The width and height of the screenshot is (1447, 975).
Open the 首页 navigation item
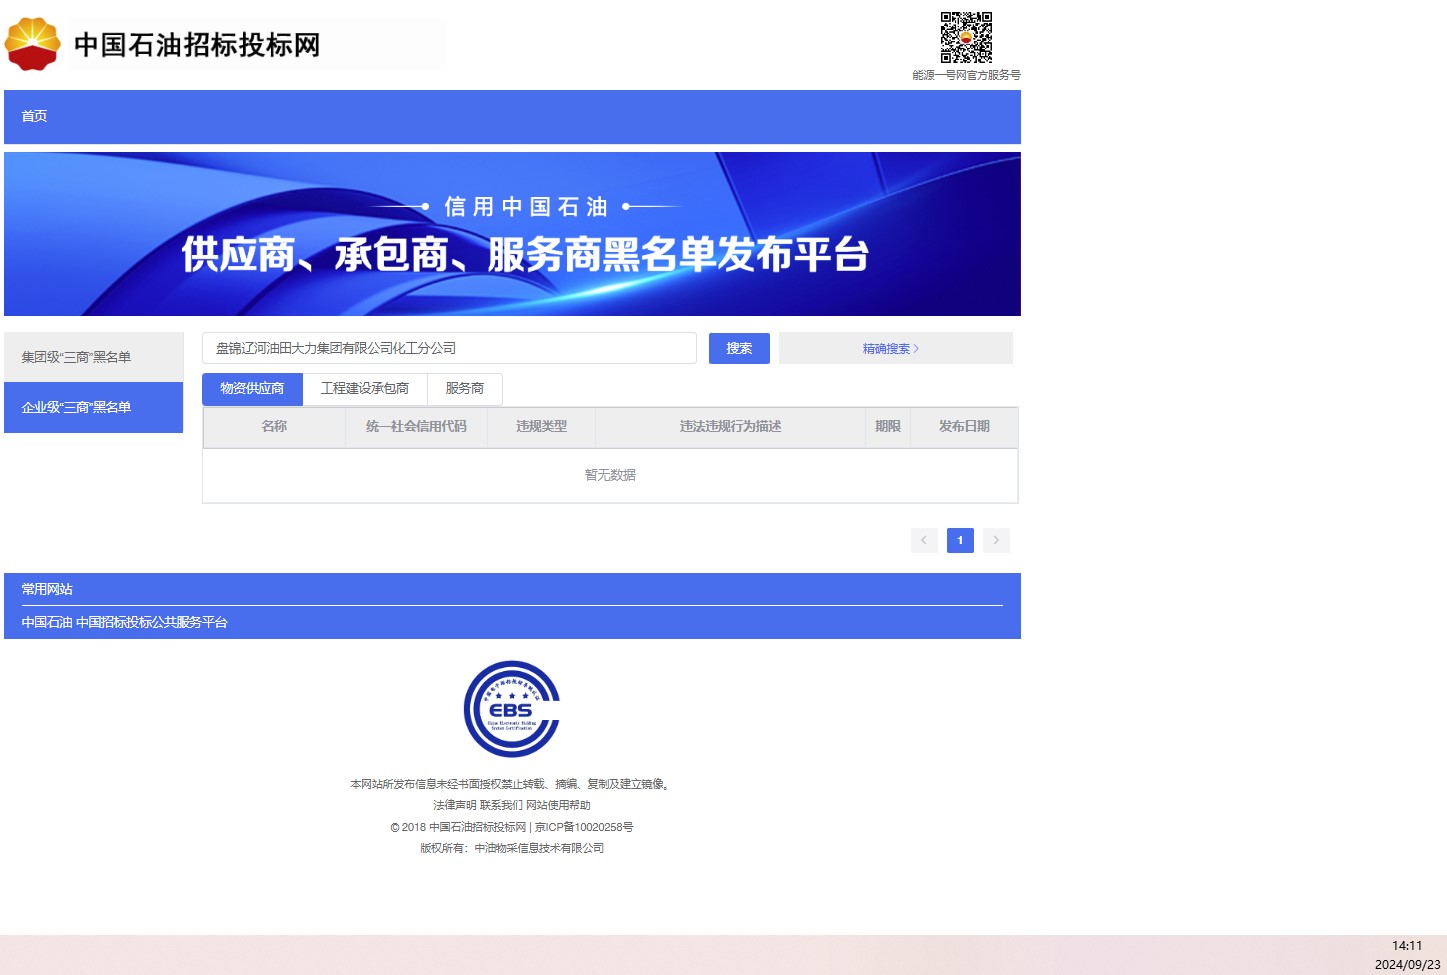coord(34,116)
